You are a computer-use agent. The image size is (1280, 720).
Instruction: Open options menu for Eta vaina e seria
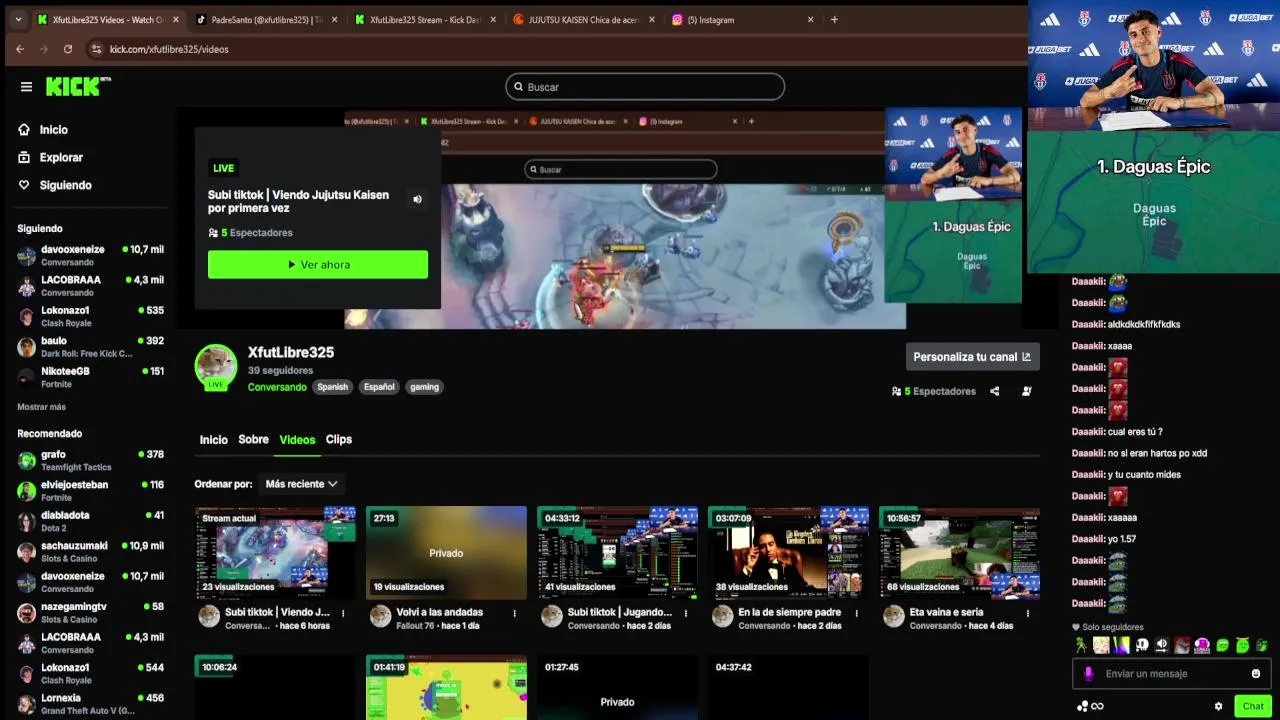(x=1028, y=613)
